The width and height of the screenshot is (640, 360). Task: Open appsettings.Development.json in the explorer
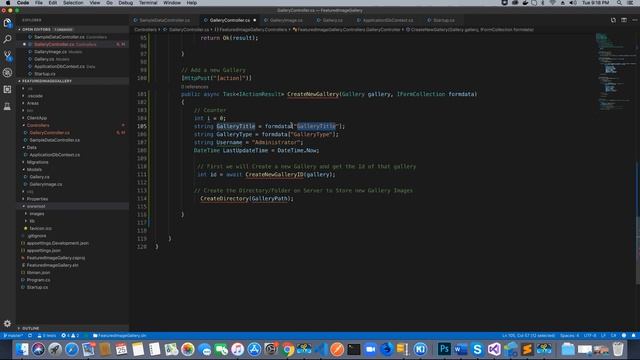58,243
